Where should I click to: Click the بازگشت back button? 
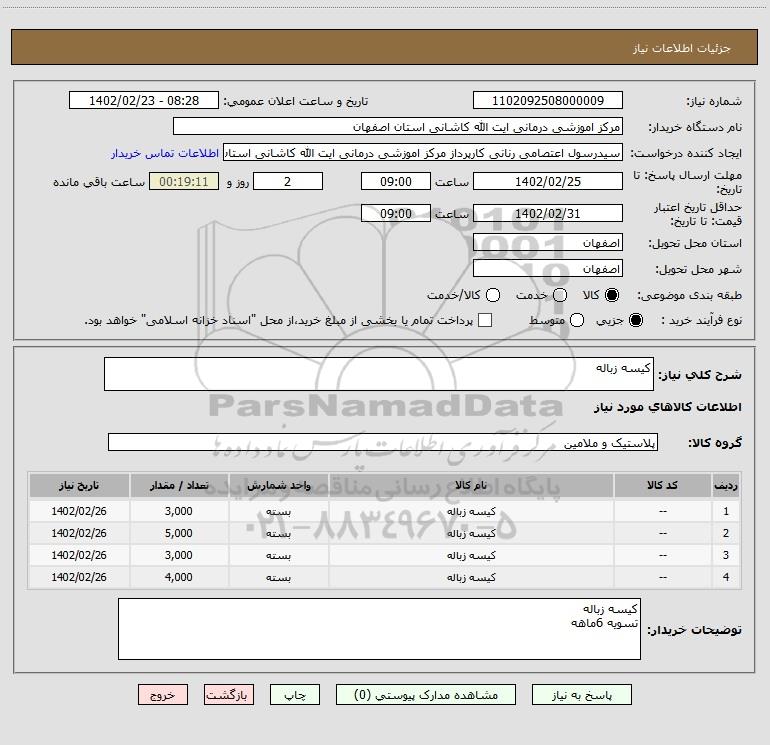[x=229, y=695]
